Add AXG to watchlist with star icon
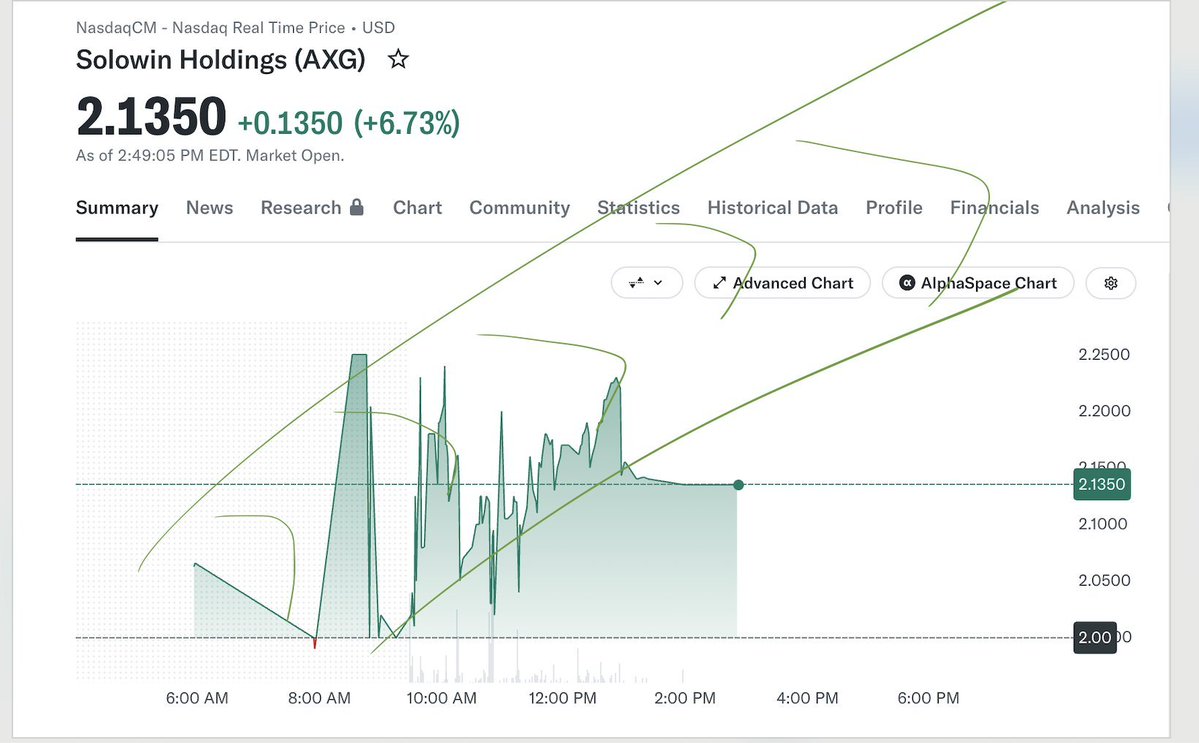This screenshot has height=743, width=1199. 398,59
